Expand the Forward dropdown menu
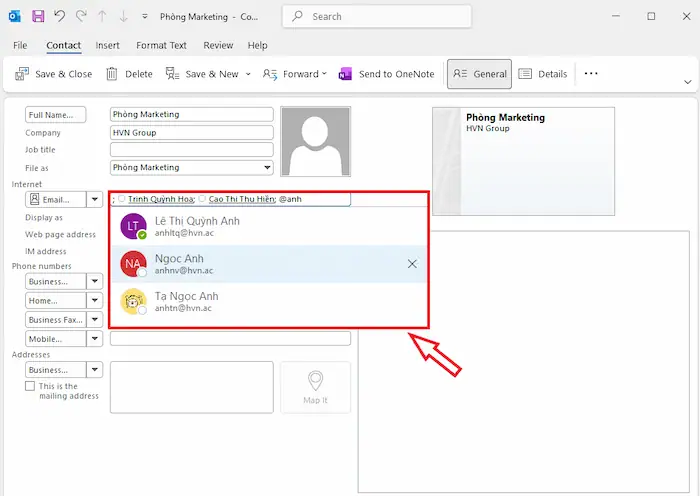 (325, 74)
